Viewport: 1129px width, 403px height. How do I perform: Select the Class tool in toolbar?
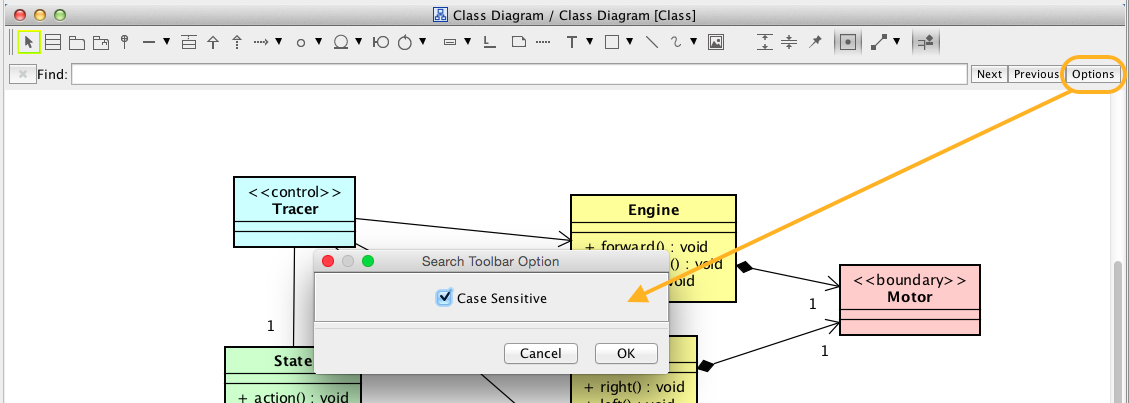tap(53, 42)
